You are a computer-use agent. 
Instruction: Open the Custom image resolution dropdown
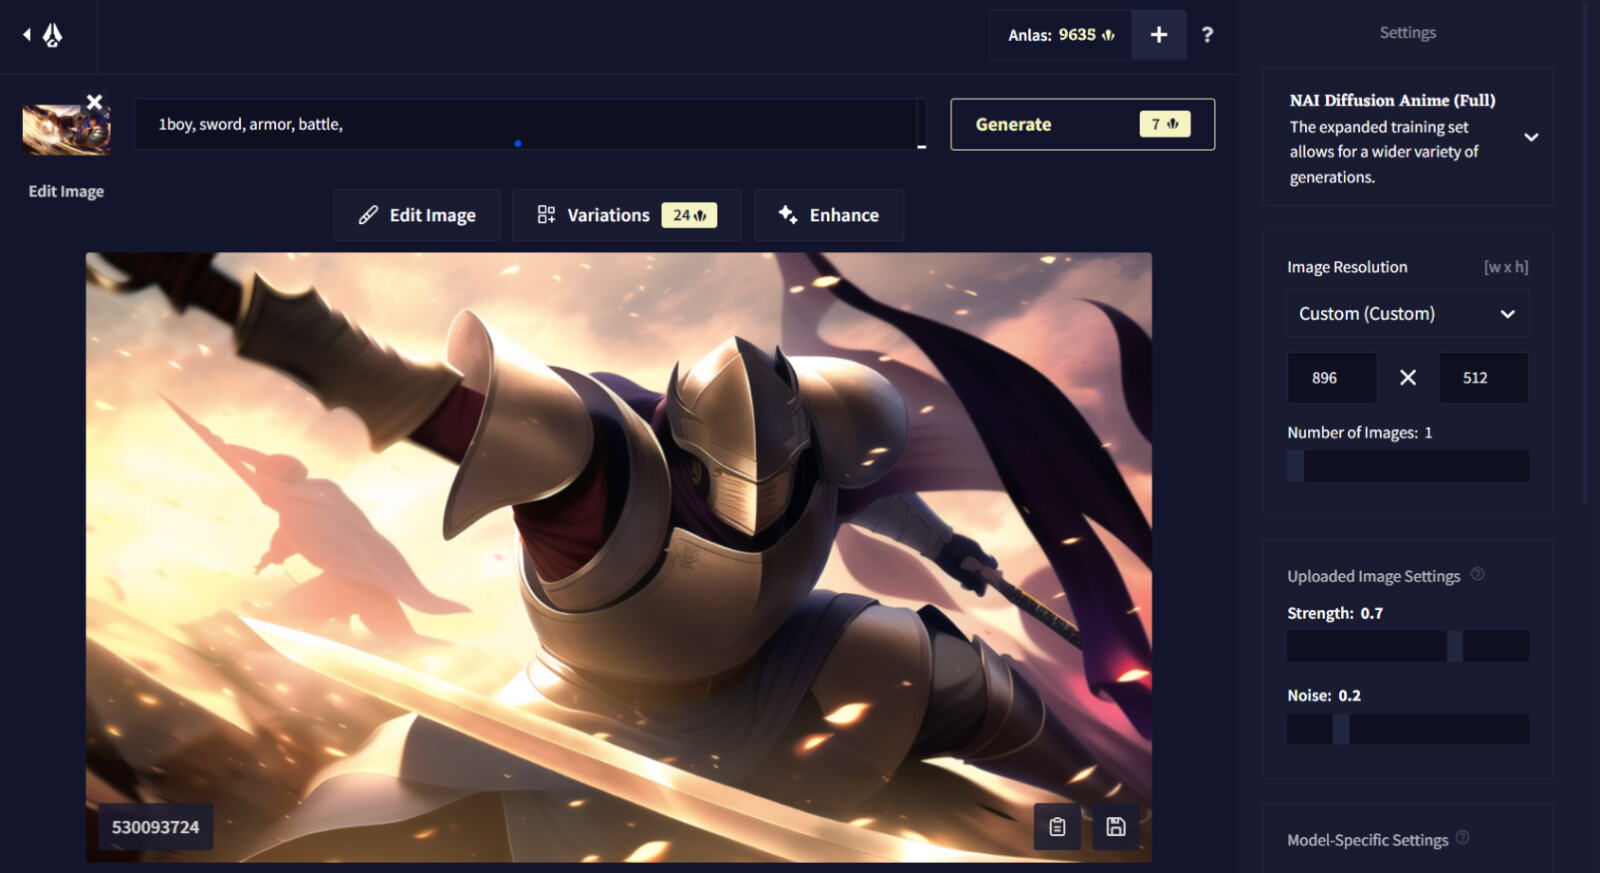(1406, 314)
